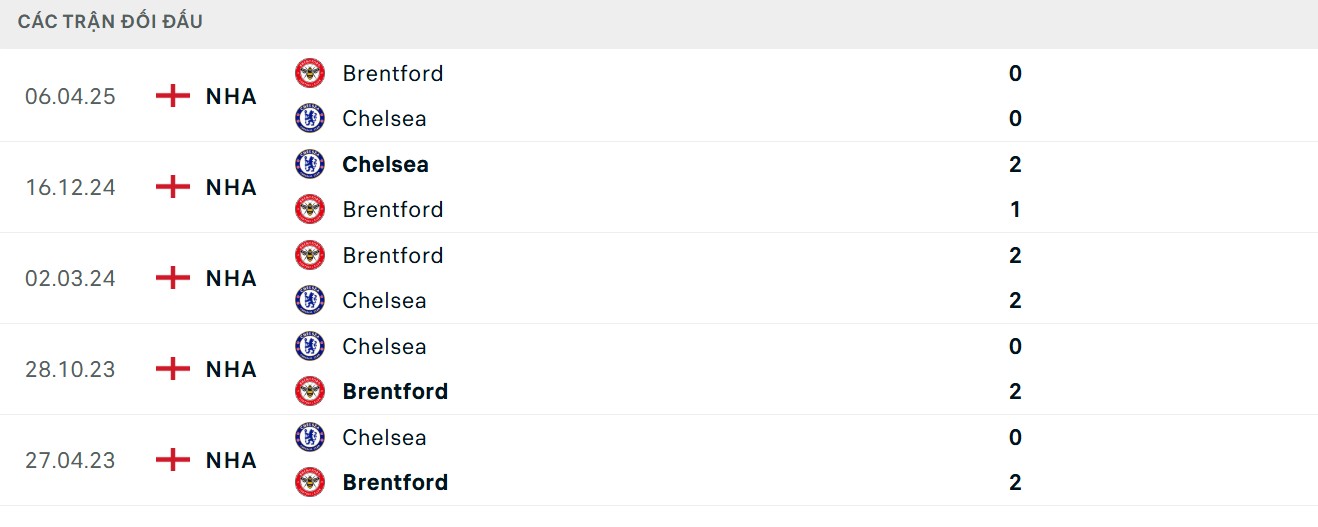Viewport: 1318px width, 527px height.
Task: Click Brentford crest in 02.03.24 match
Action: pyautogui.click(x=310, y=255)
